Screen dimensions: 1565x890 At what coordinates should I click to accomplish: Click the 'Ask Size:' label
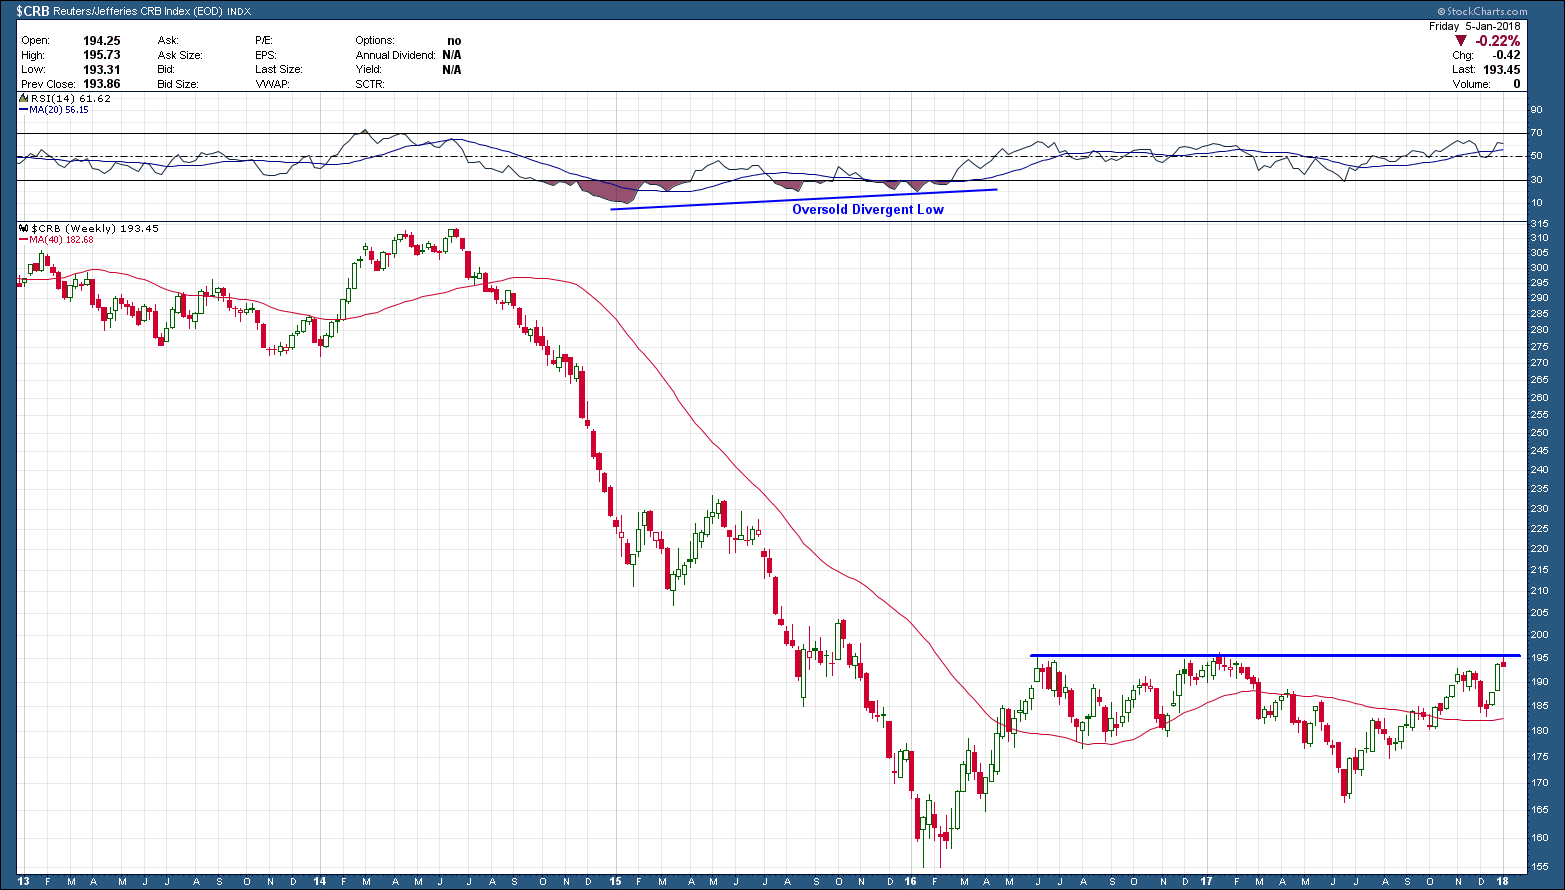pos(180,55)
